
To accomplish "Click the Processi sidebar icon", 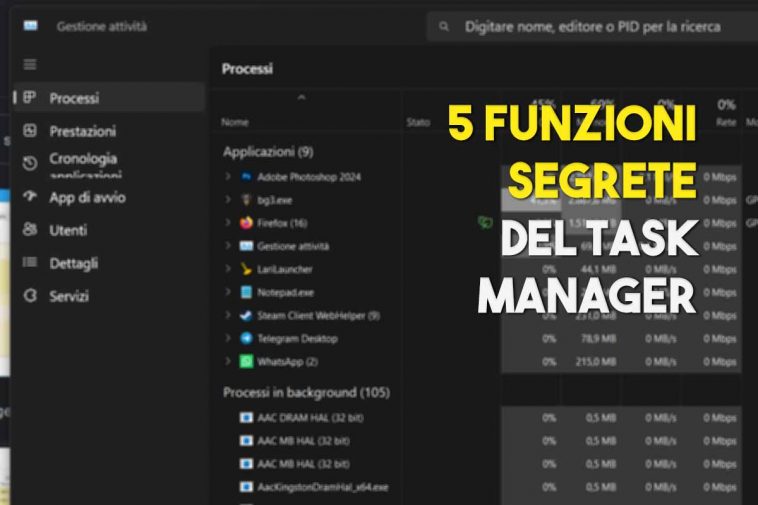I will coord(30,98).
